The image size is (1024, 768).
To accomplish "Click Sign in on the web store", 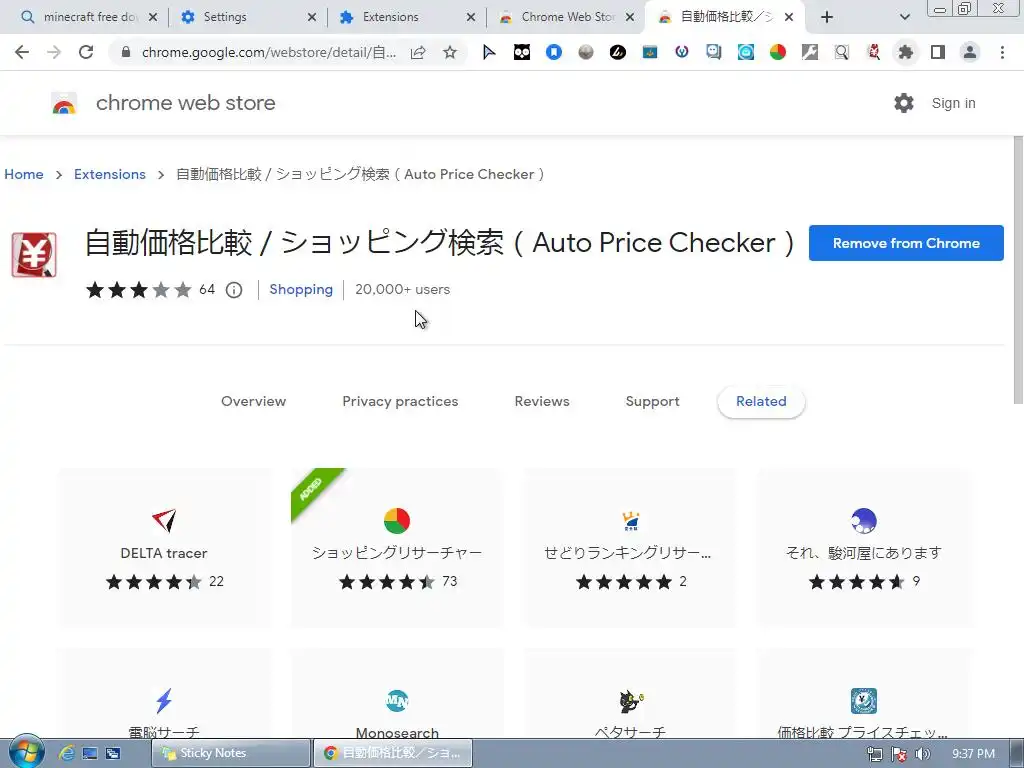I will (x=953, y=103).
